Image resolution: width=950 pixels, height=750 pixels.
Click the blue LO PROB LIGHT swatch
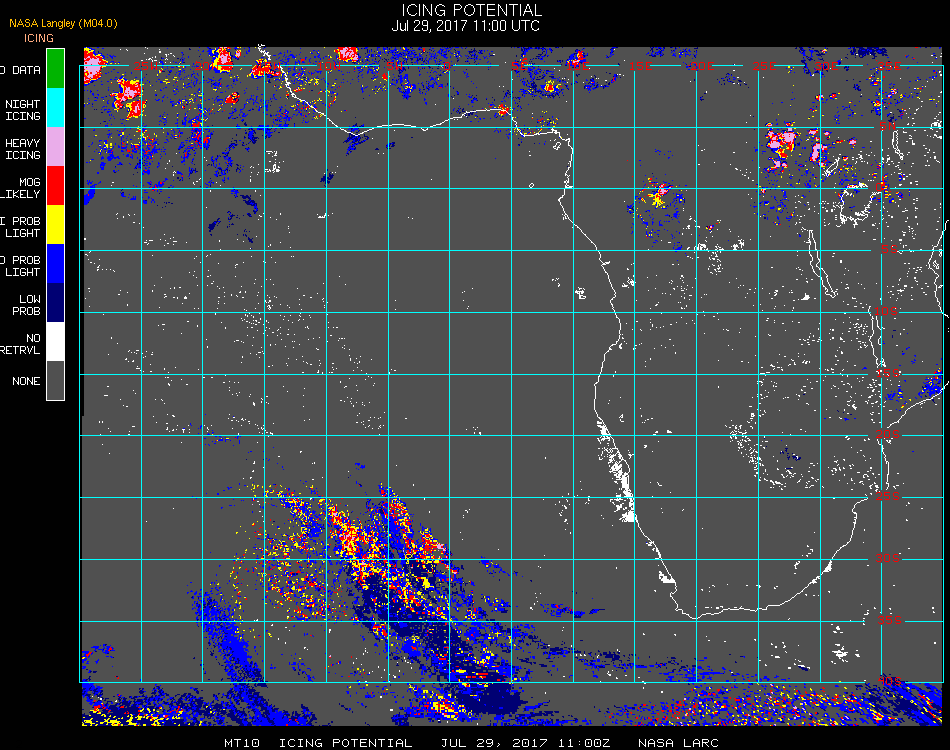pyautogui.click(x=55, y=264)
